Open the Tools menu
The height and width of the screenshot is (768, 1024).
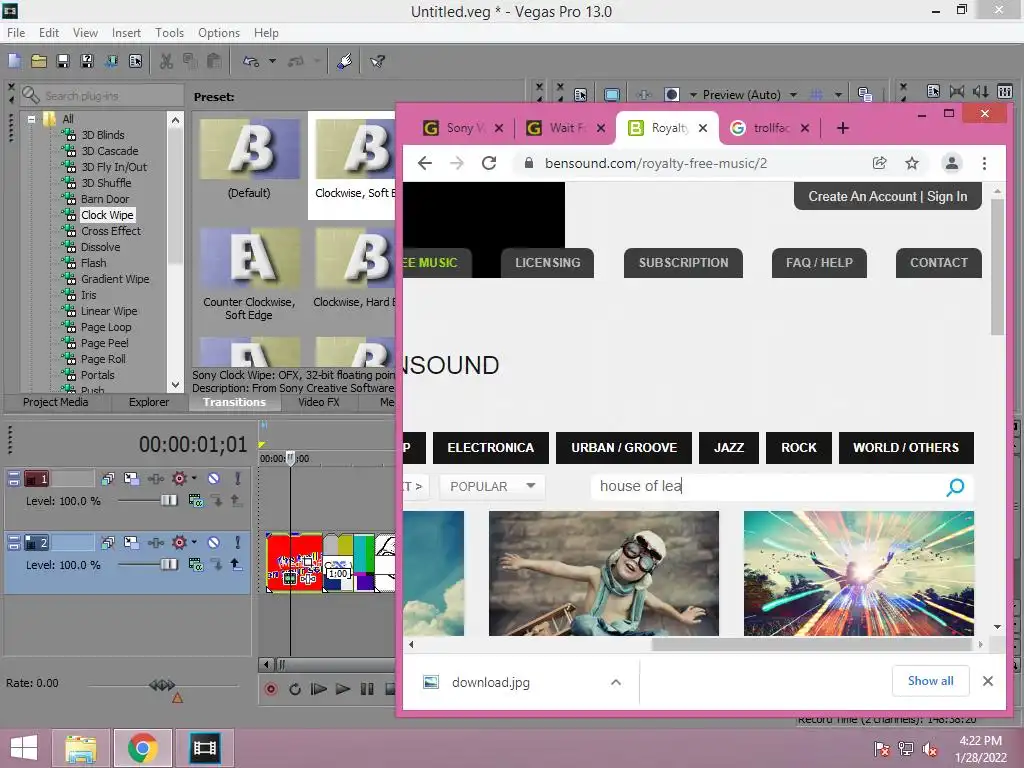(x=169, y=33)
